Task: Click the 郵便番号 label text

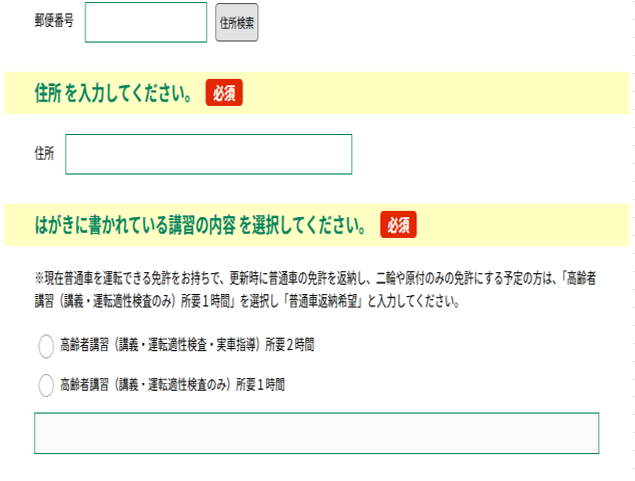Action: [54, 21]
